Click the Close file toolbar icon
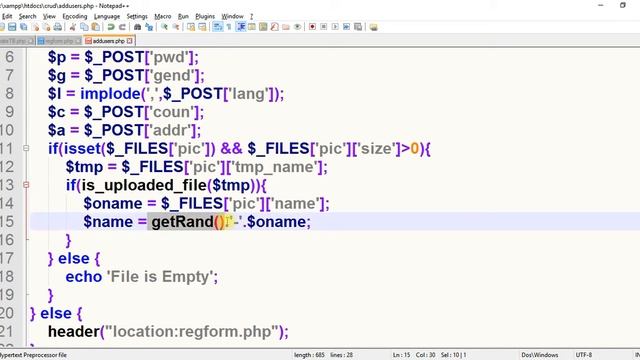 pyautogui.click(x=36, y=27)
